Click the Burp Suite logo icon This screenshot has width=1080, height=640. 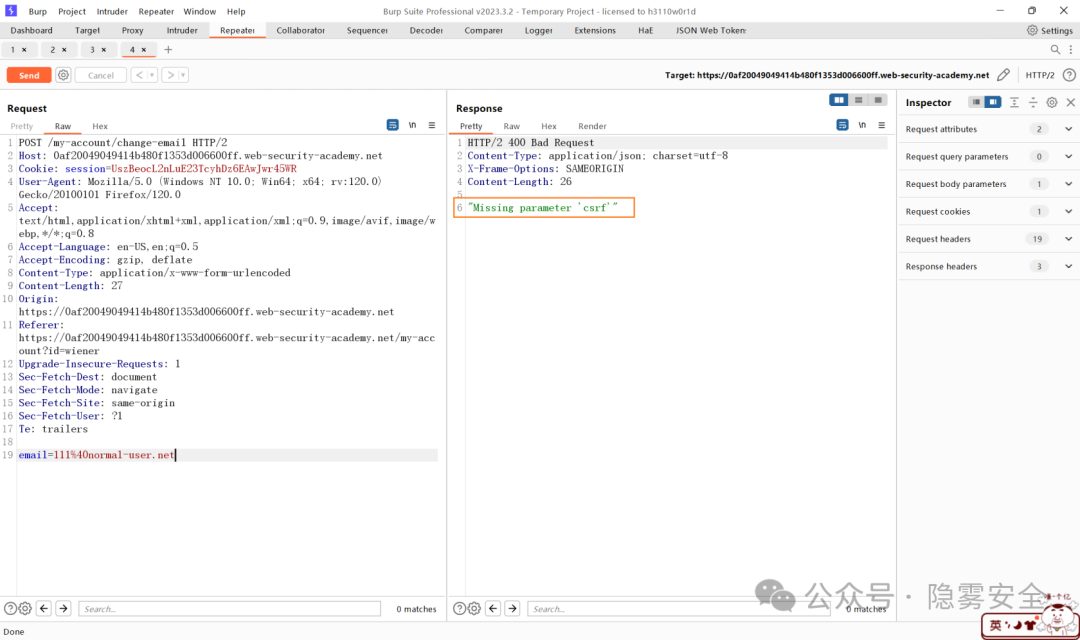tap(11, 11)
